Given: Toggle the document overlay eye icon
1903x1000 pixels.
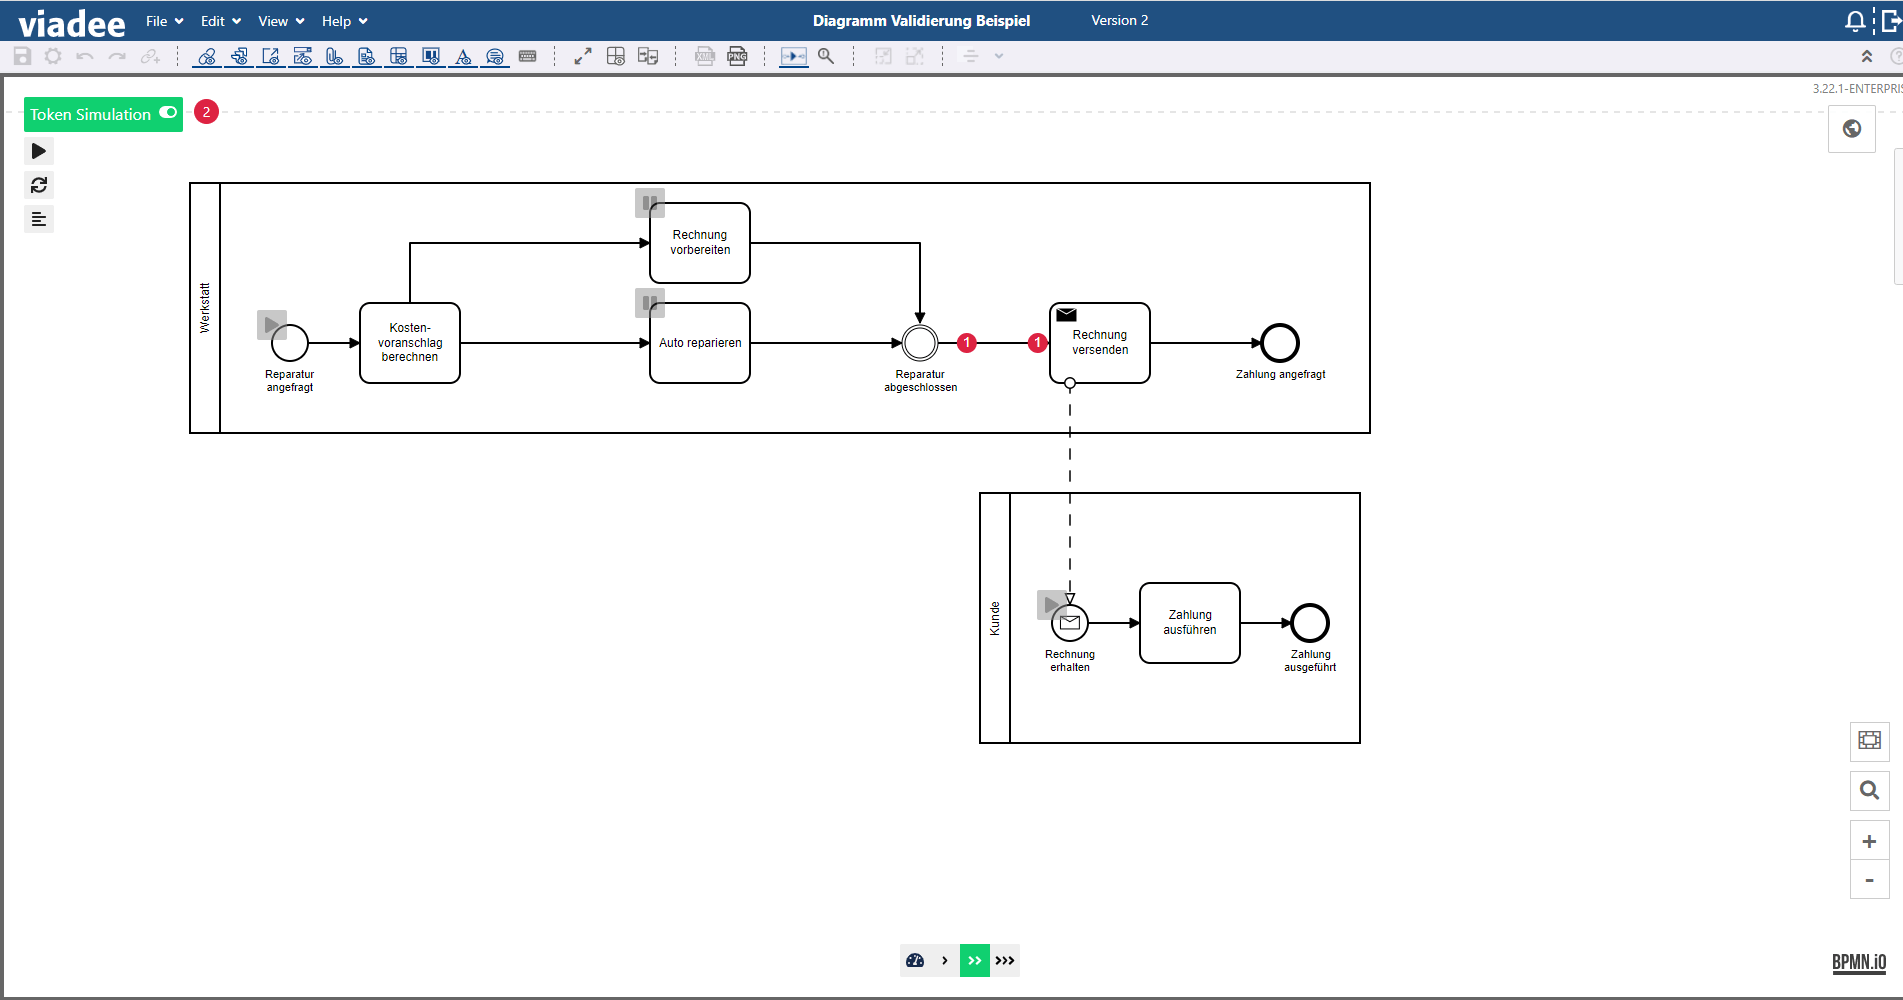Looking at the screenshot, I should 367,57.
